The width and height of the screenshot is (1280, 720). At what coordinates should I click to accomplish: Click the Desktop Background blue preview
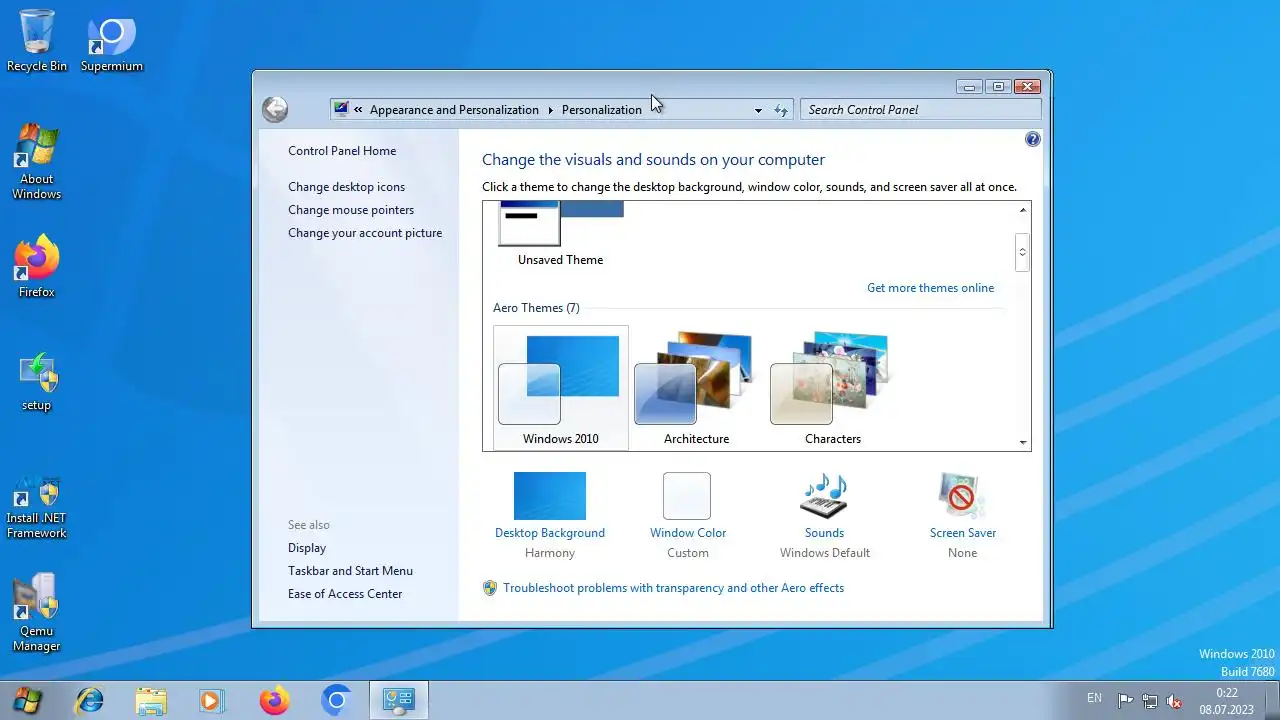pyautogui.click(x=550, y=496)
